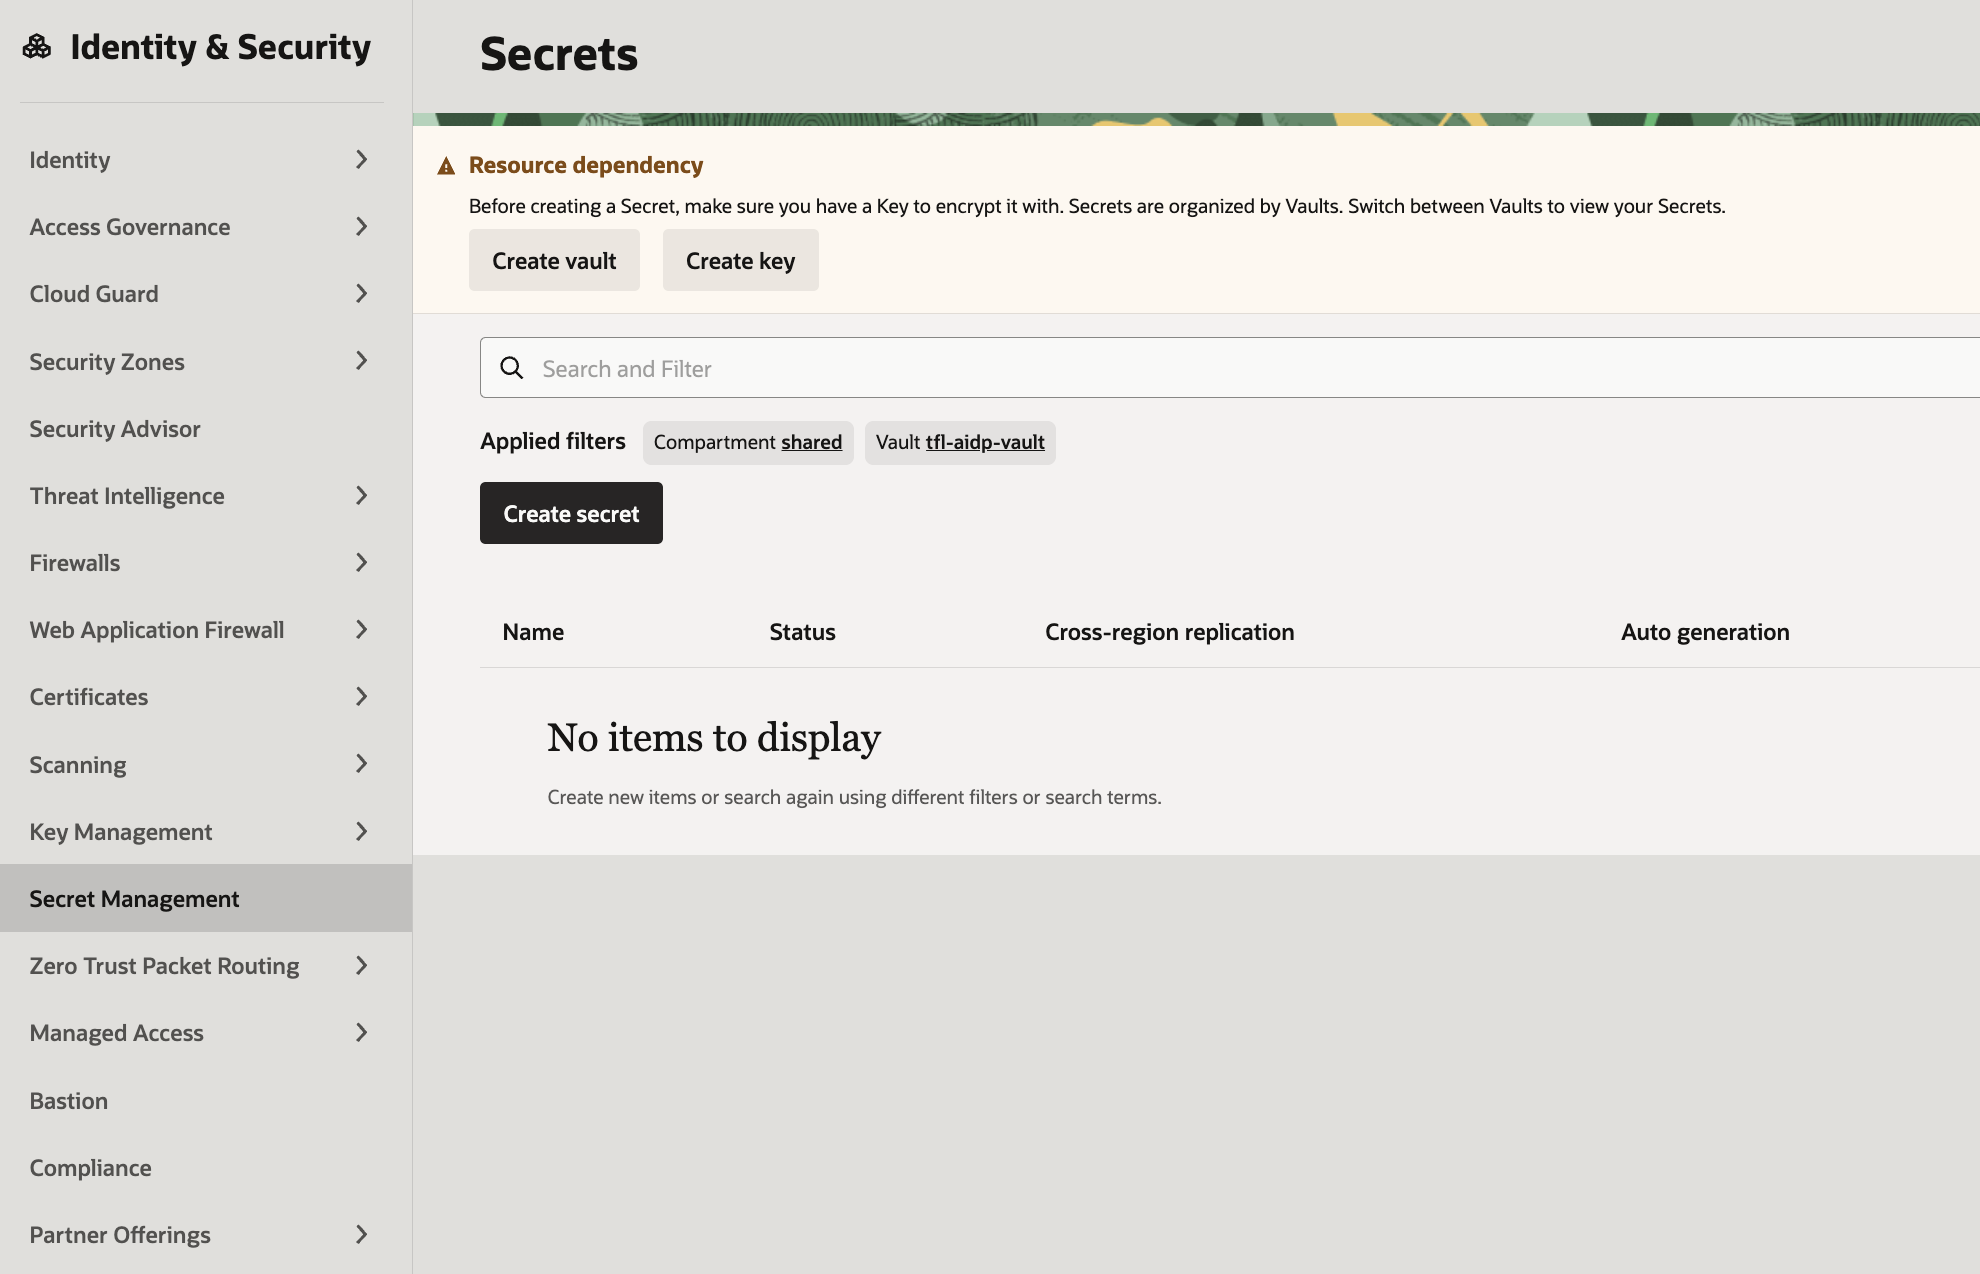
Task: Open the Identity sidebar item
Action: click(x=206, y=160)
